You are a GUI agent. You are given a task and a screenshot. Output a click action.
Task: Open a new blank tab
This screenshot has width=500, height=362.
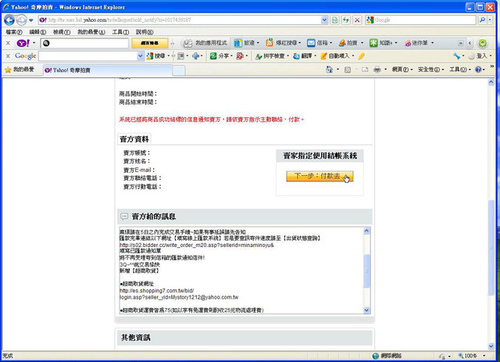(179, 70)
